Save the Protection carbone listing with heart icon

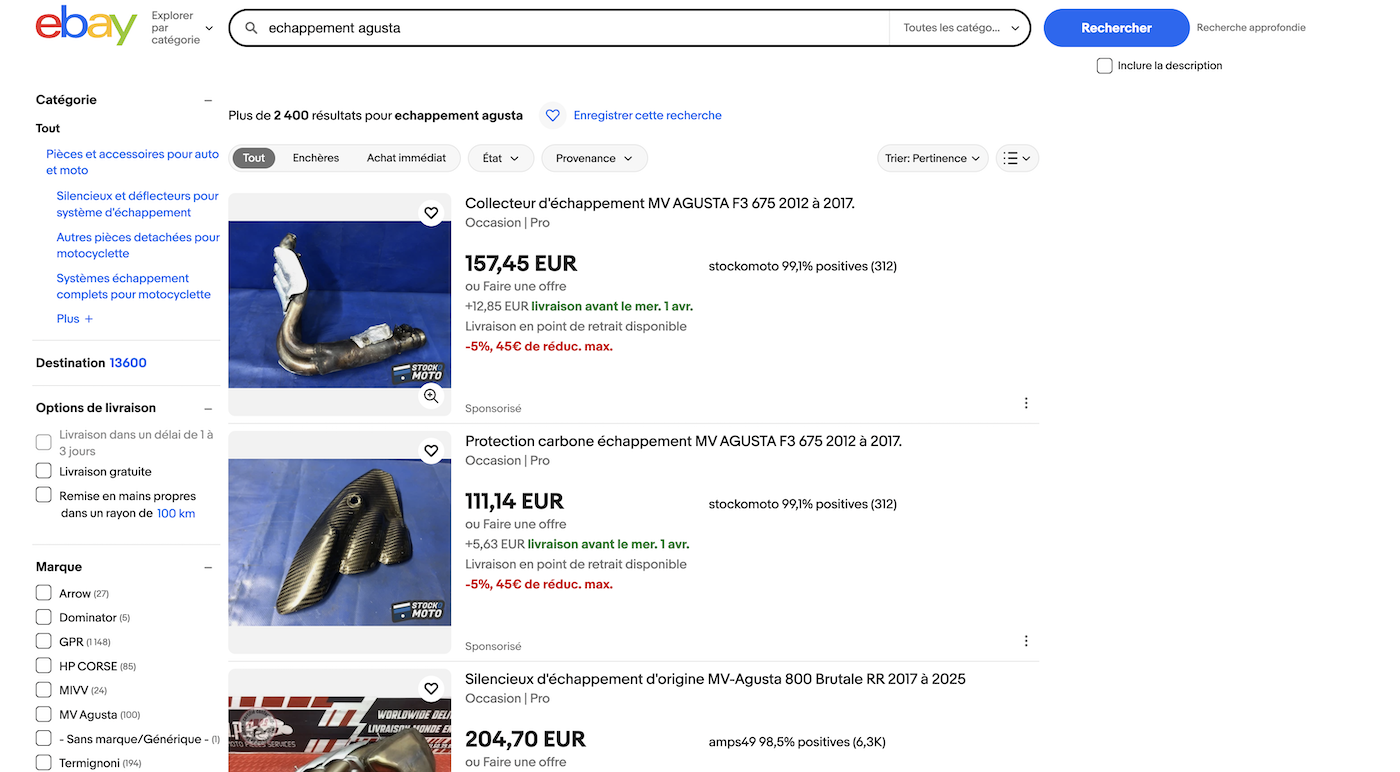(x=431, y=451)
